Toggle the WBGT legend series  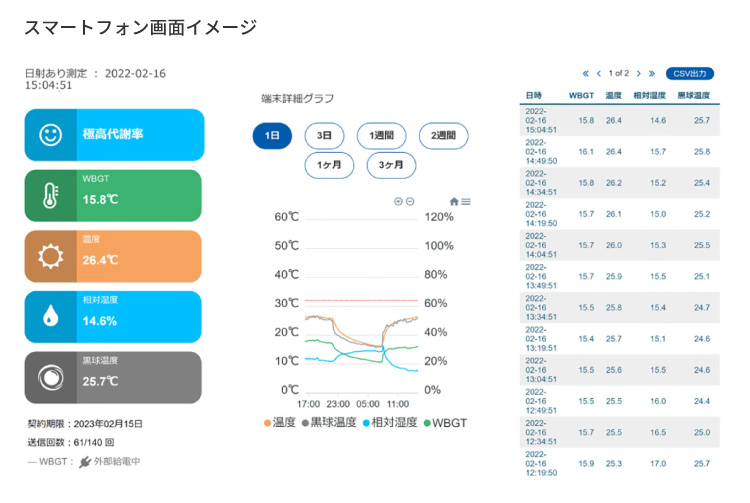[445, 423]
